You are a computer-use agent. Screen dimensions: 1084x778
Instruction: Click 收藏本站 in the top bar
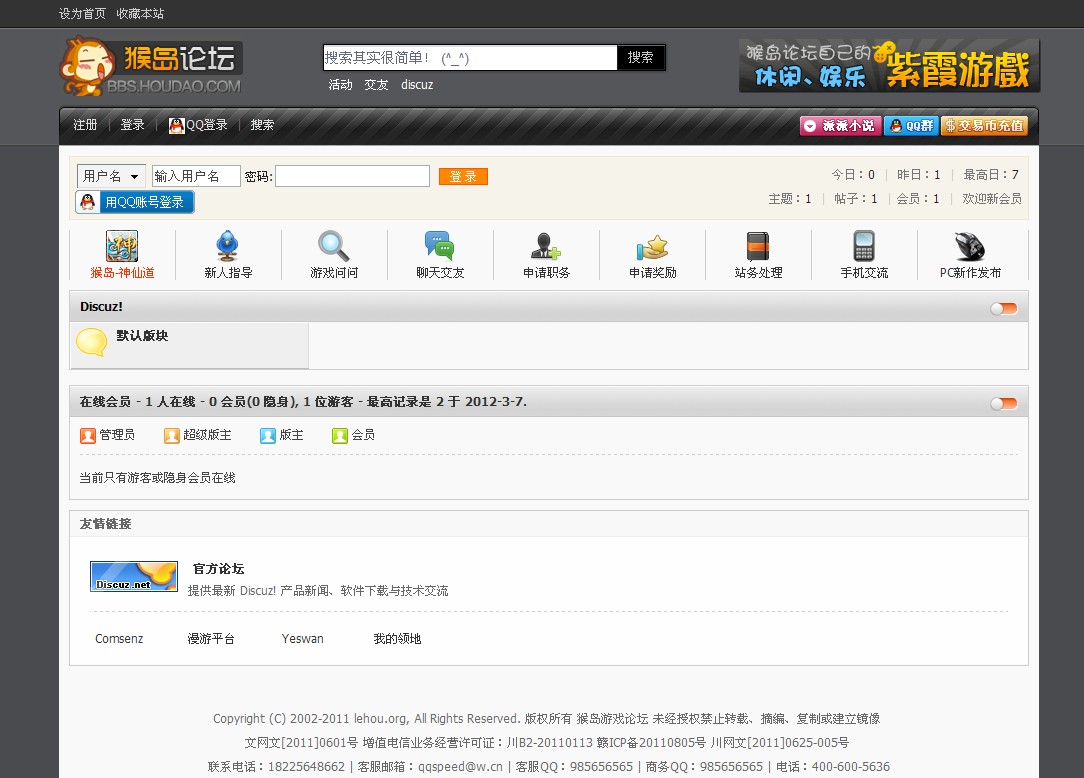point(140,14)
